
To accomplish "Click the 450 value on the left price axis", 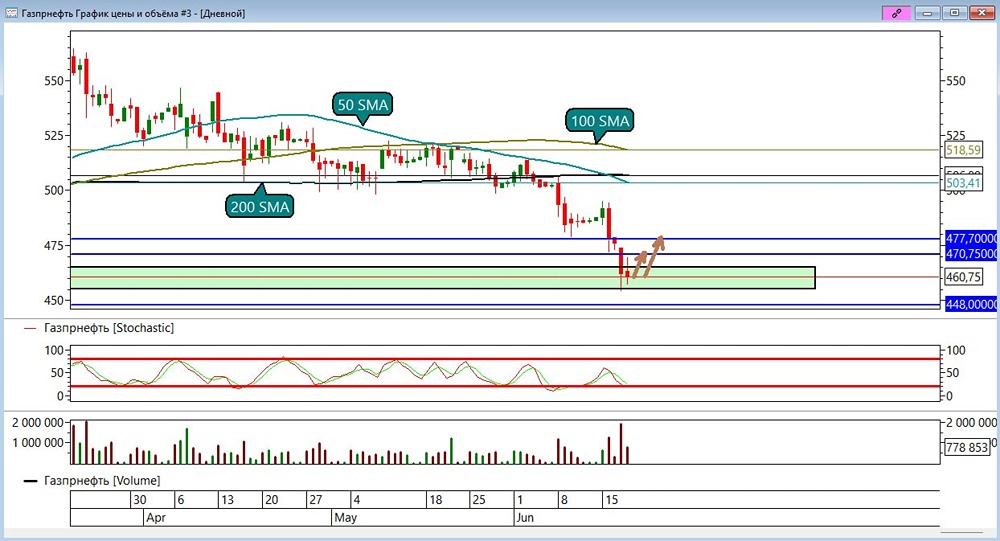I will 54,300.
